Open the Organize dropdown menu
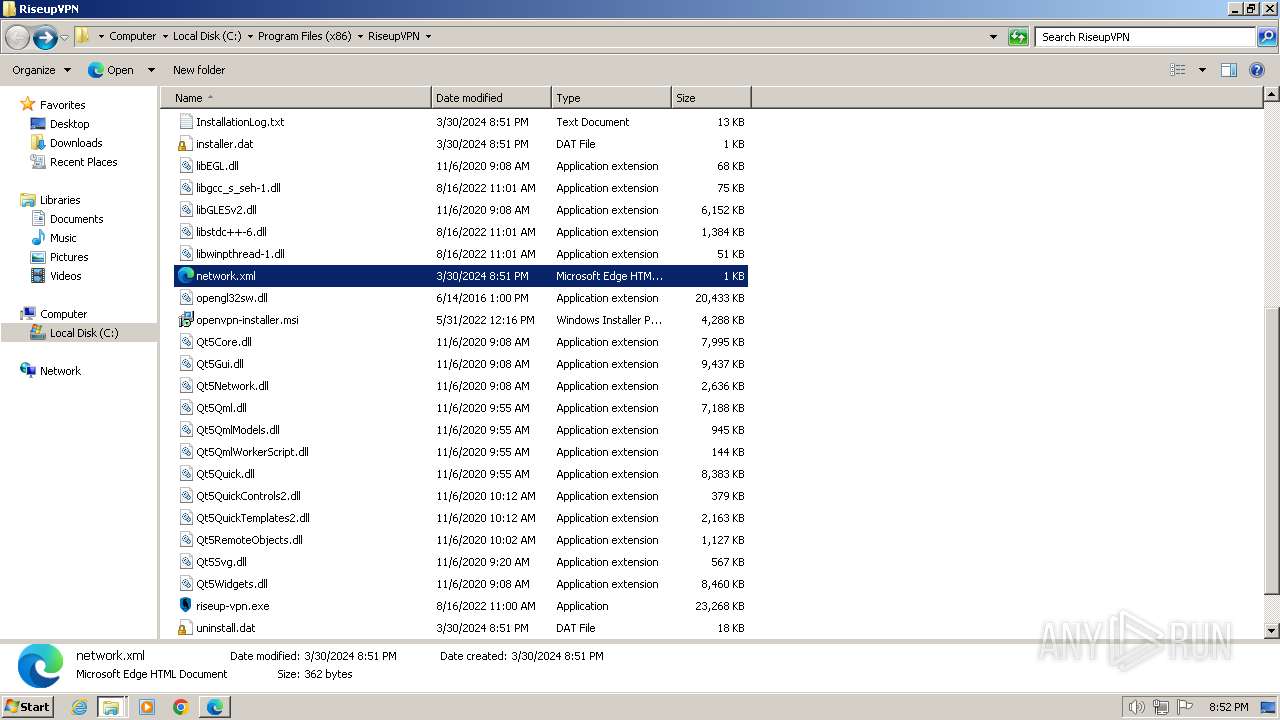The height and width of the screenshot is (720, 1280). (42, 70)
